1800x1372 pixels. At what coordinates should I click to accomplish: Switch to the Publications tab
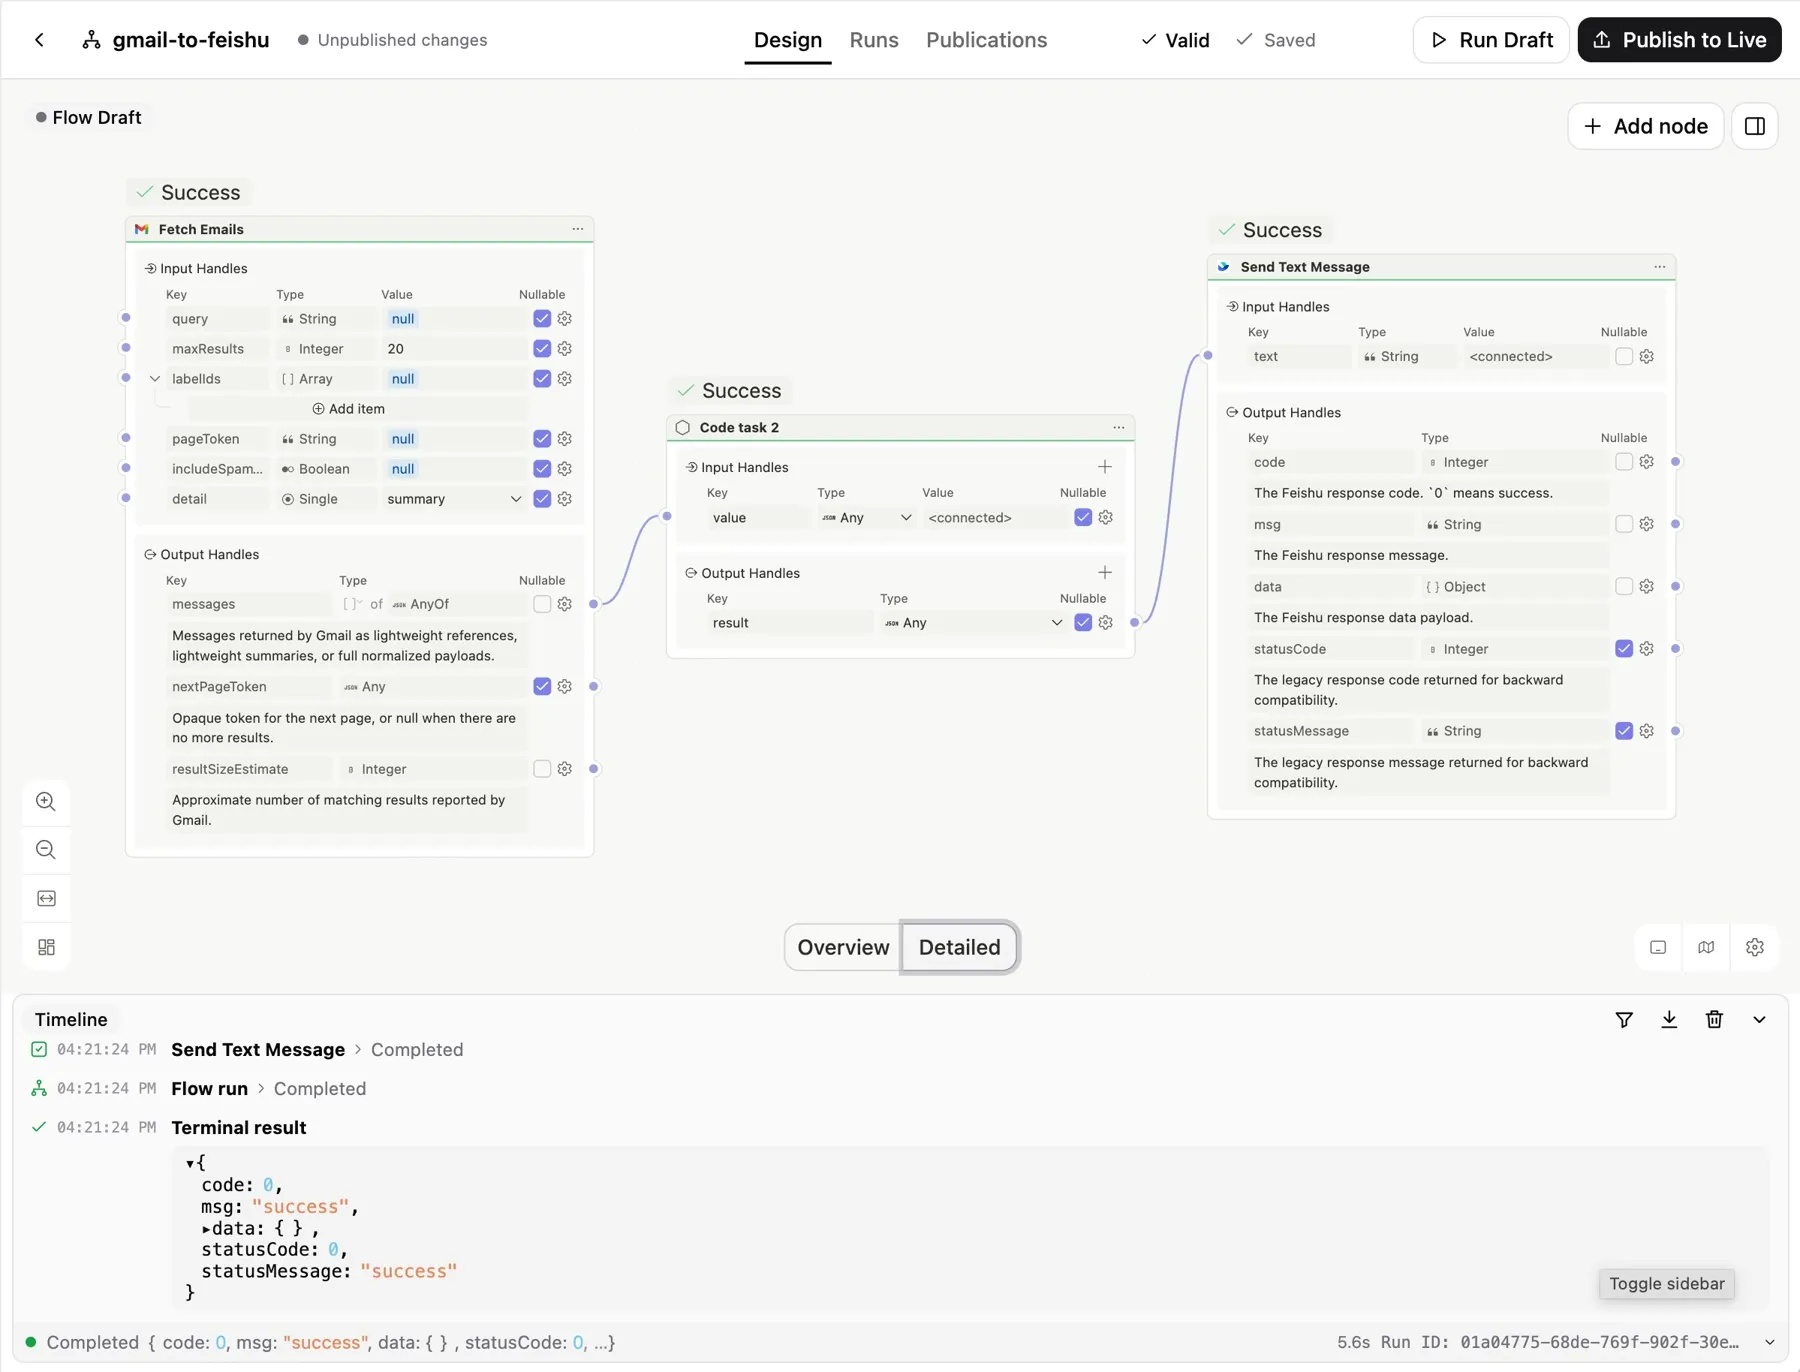(x=986, y=40)
